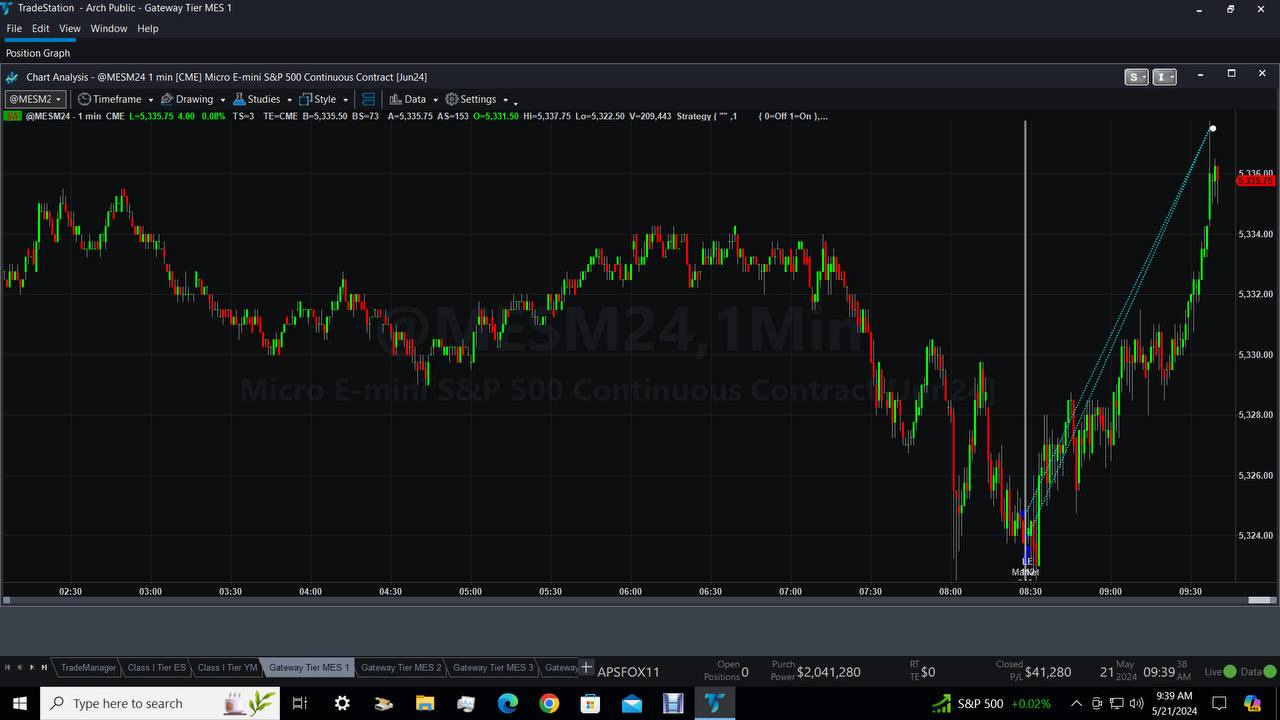Click the red 5,335.75 current price marker
This screenshot has height=720, width=1280.
pos(1256,181)
